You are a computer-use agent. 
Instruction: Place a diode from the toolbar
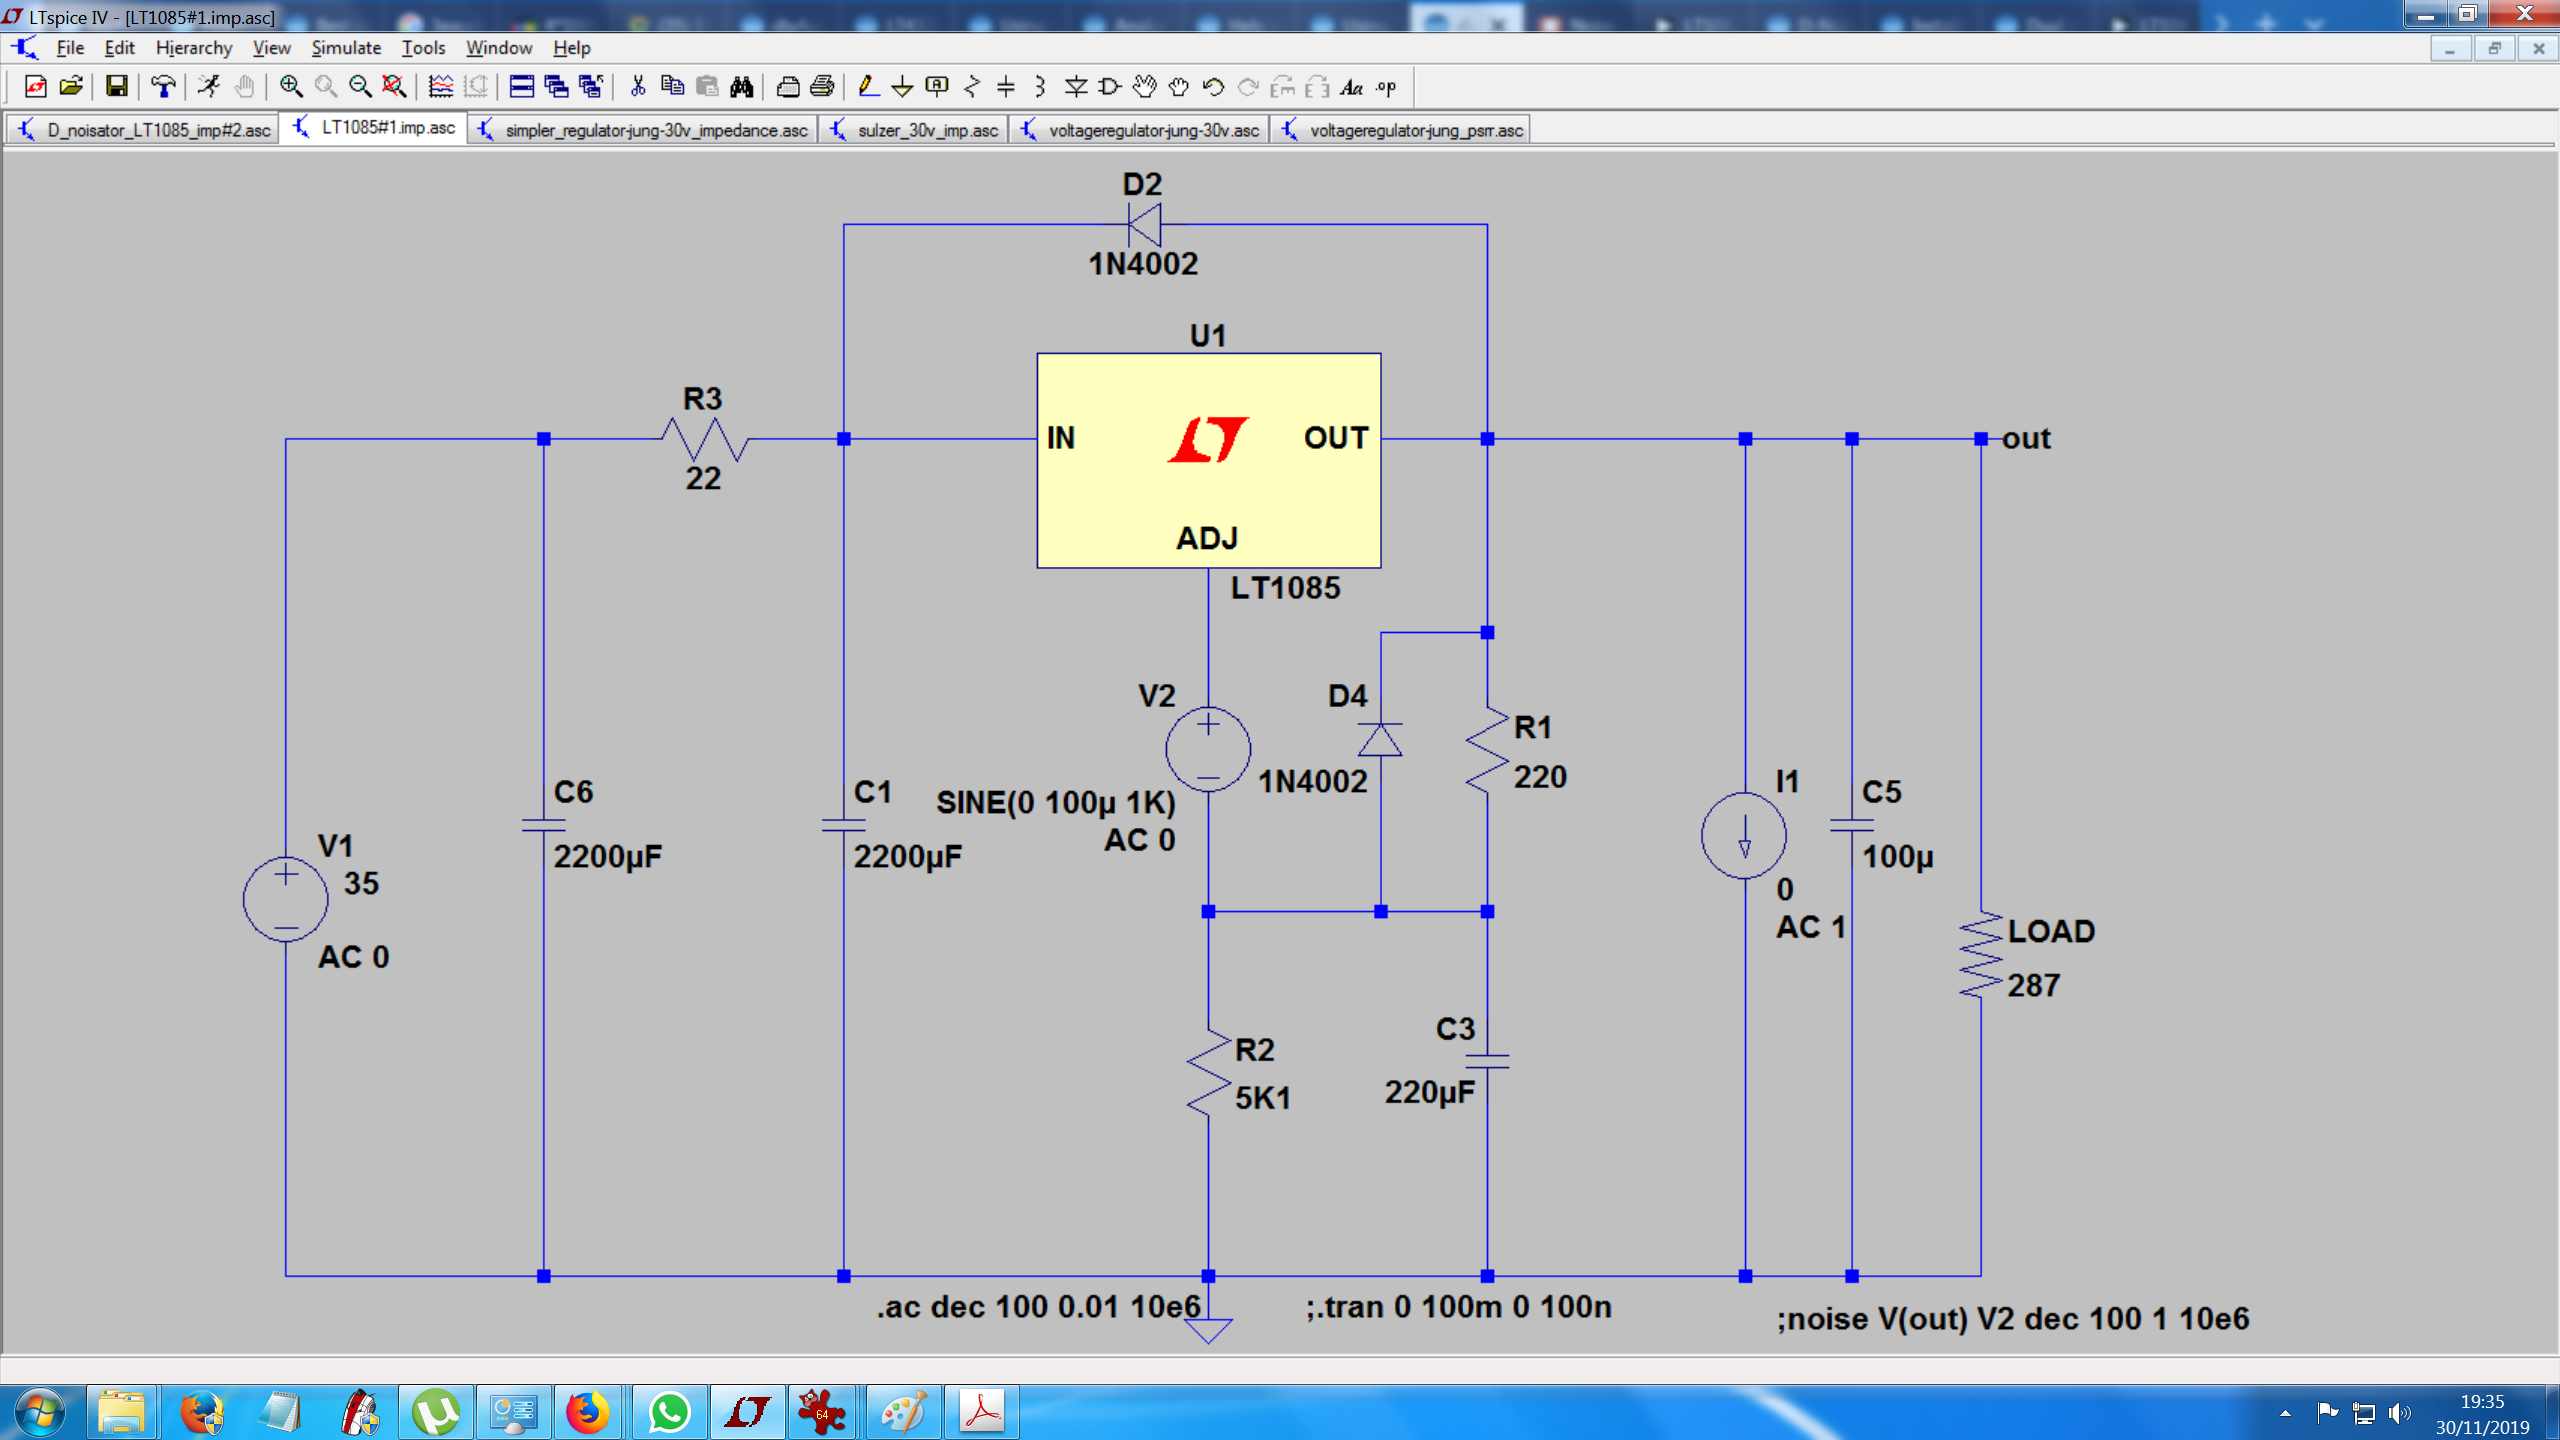point(1075,87)
